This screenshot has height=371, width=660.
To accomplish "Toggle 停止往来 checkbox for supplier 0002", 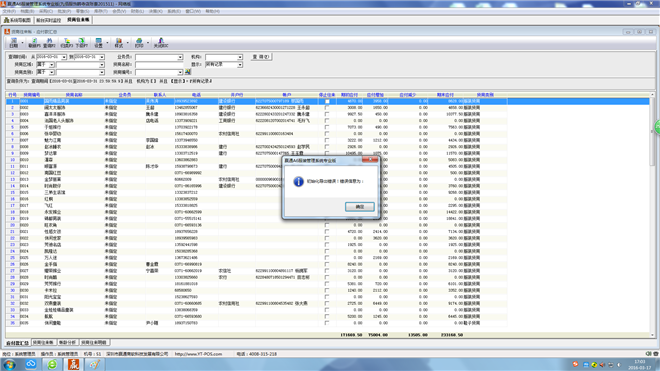I will [x=327, y=108].
